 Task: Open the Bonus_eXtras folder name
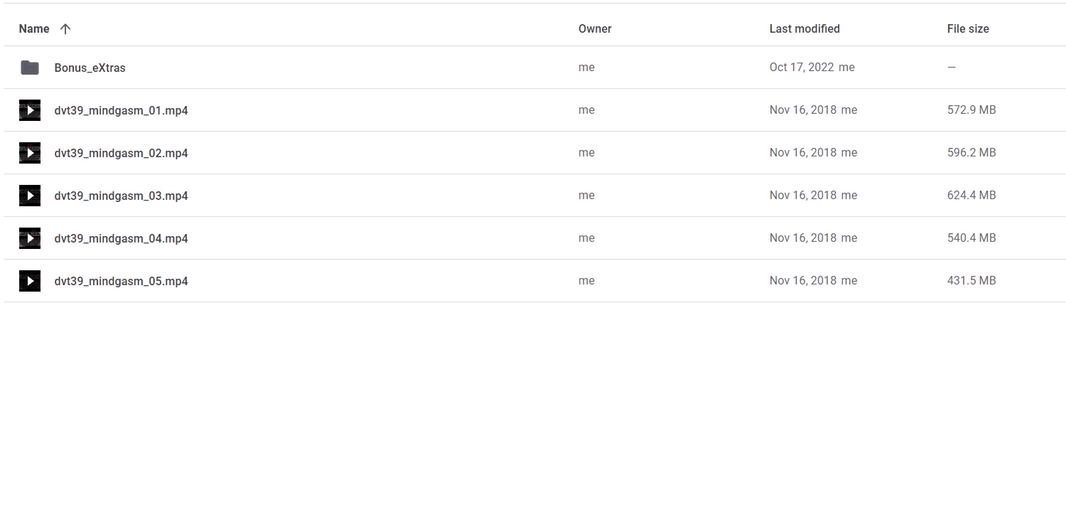[x=90, y=68]
